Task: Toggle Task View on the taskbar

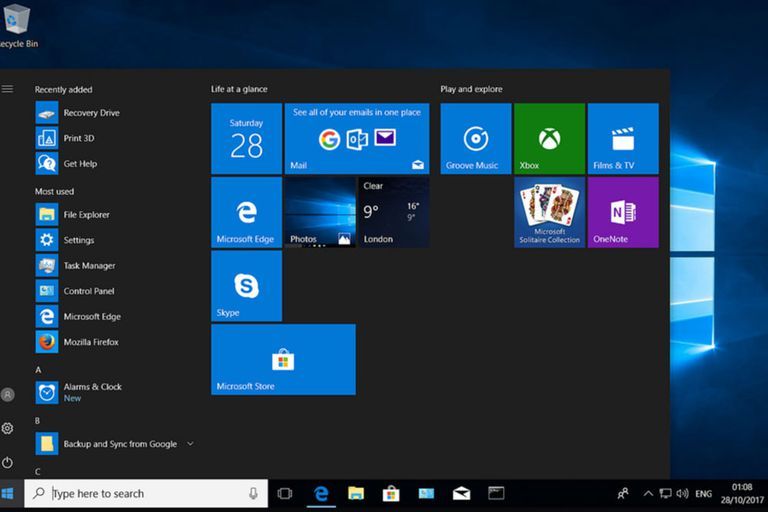Action: pos(285,493)
